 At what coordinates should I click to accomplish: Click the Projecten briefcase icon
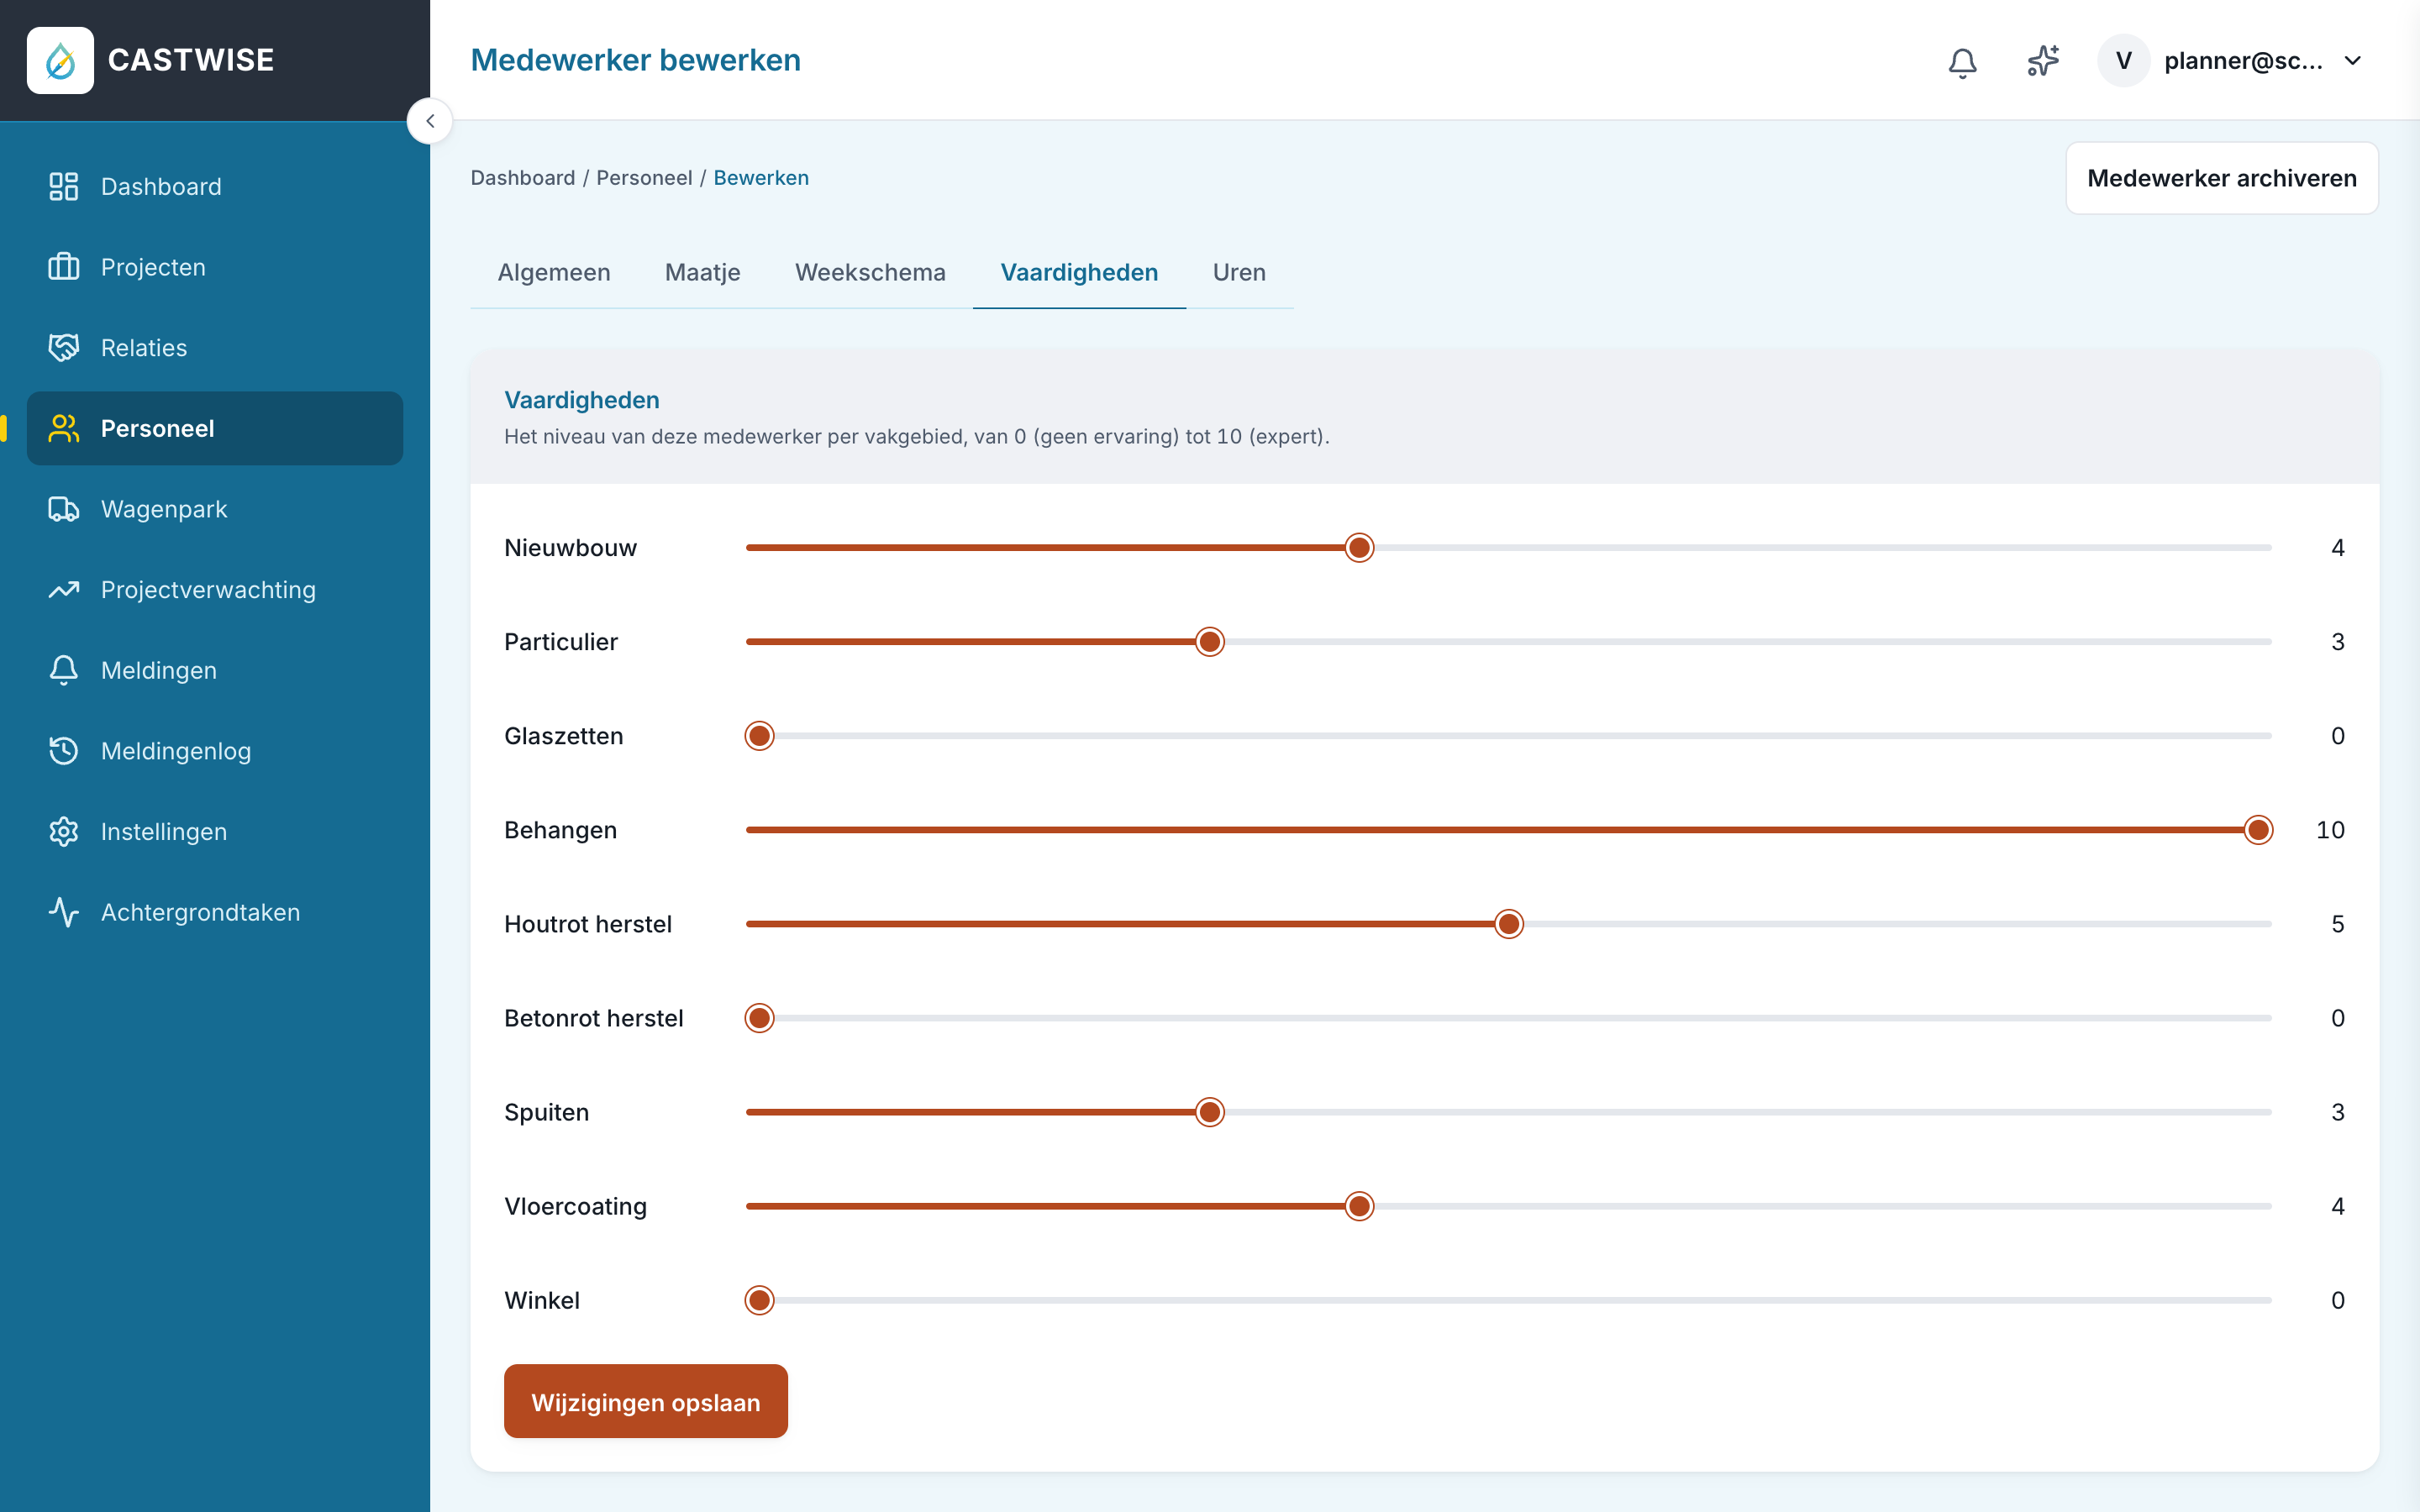pyautogui.click(x=64, y=267)
